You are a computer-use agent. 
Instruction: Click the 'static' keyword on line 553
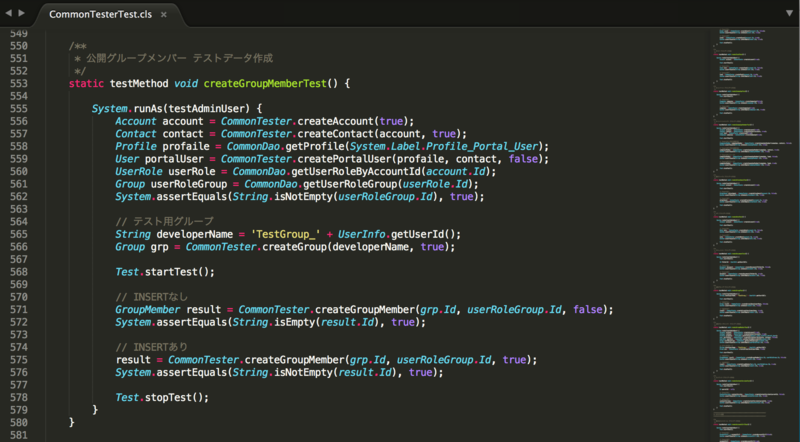86,83
